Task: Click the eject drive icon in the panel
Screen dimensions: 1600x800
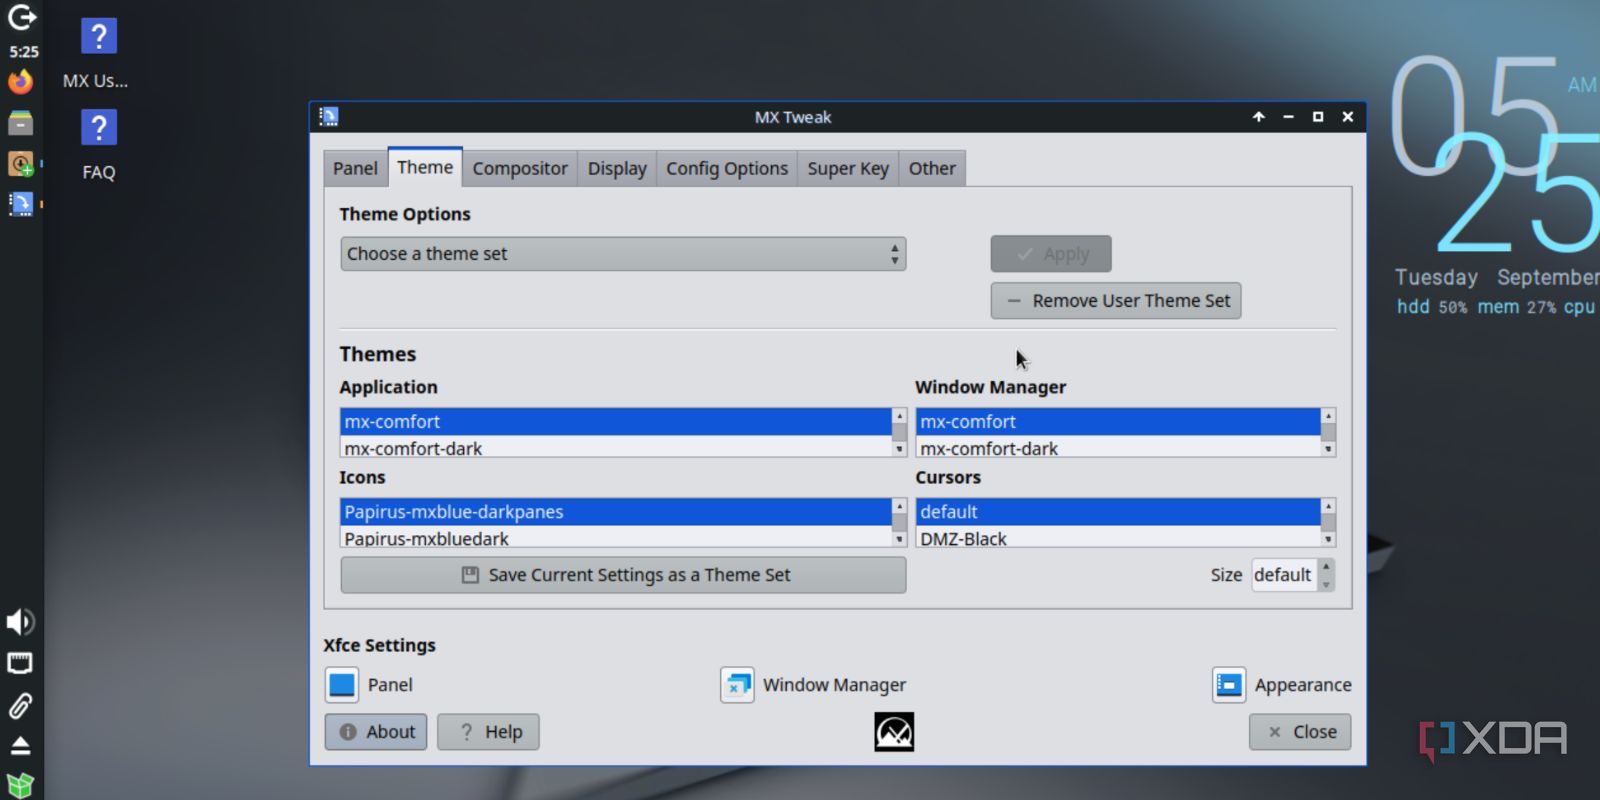Action: [20, 746]
